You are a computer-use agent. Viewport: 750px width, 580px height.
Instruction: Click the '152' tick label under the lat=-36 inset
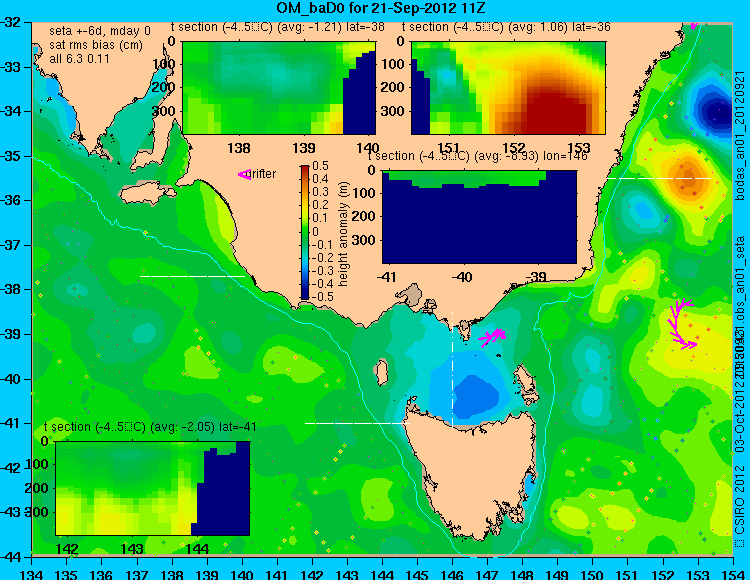point(514,148)
